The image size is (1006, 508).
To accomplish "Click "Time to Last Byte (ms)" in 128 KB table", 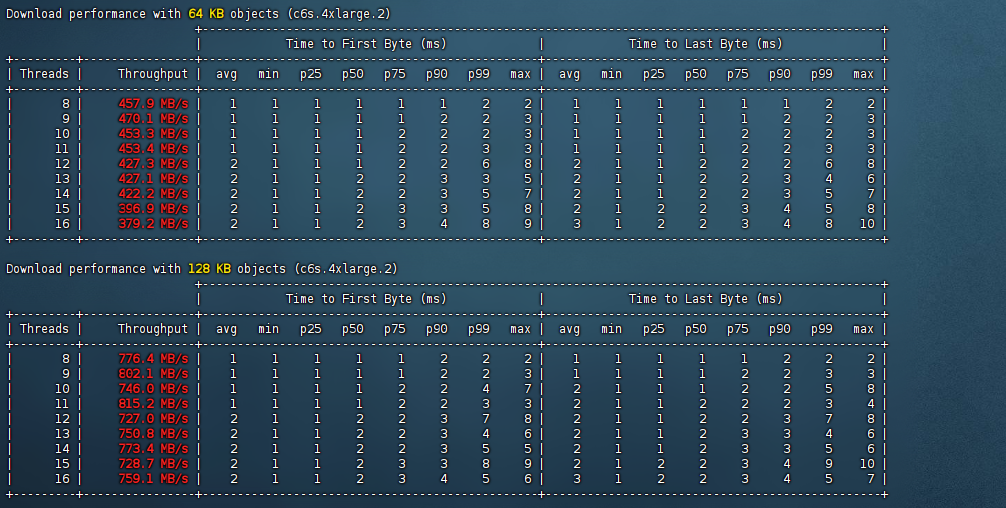I will (706, 299).
